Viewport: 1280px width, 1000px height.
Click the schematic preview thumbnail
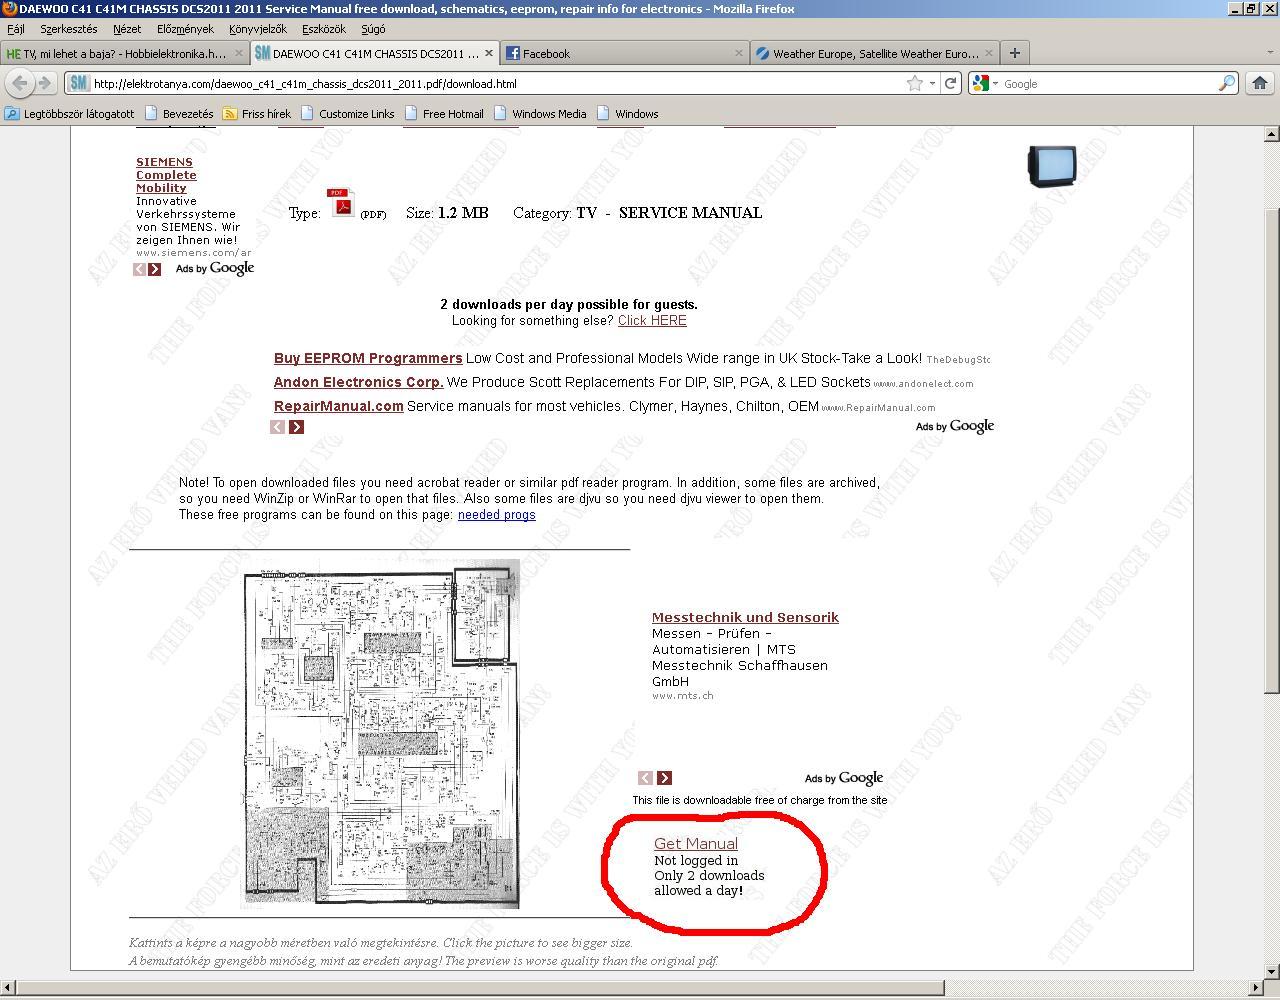380,733
